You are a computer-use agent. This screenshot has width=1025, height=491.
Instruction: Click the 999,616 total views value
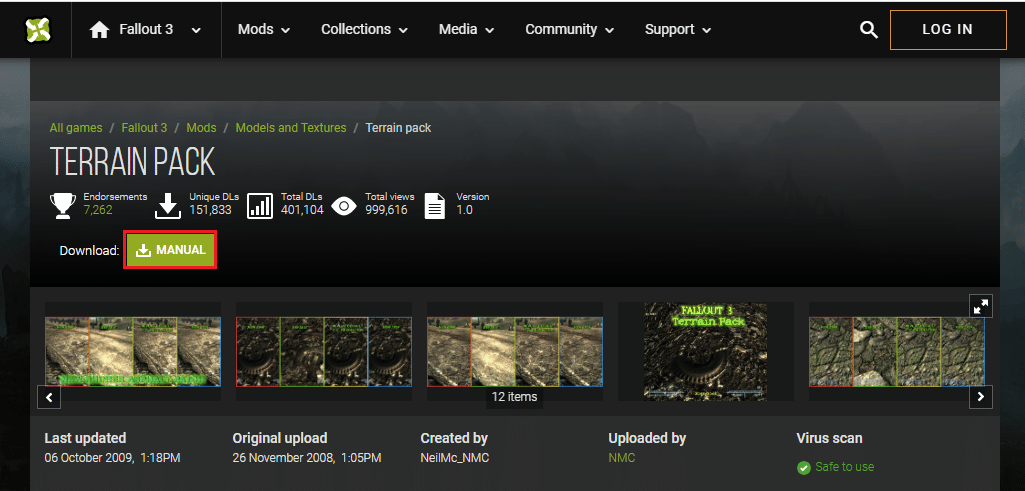point(386,210)
